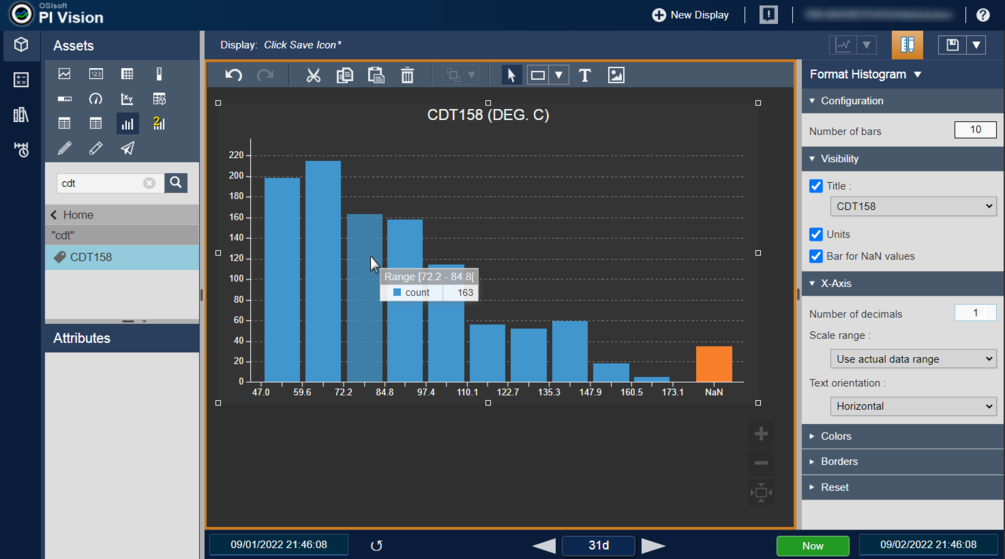Clear the cdt search text
Screen dimensions: 1005x559
(149, 183)
